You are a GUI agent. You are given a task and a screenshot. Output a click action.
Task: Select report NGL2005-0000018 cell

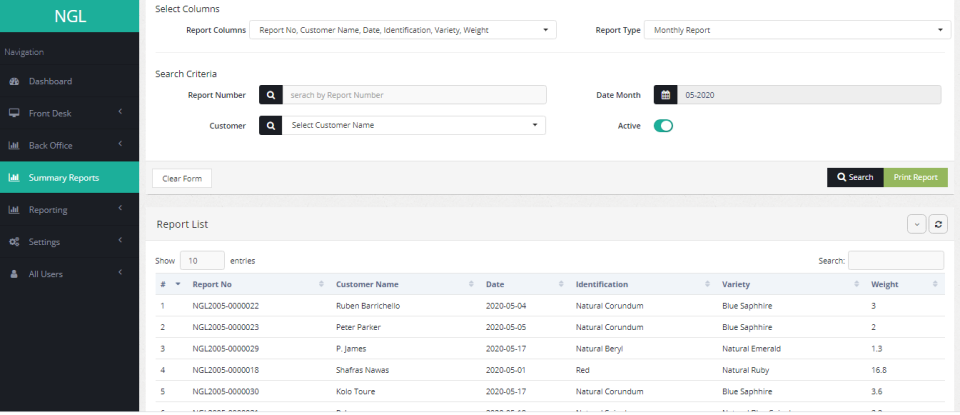pyautogui.click(x=225, y=370)
